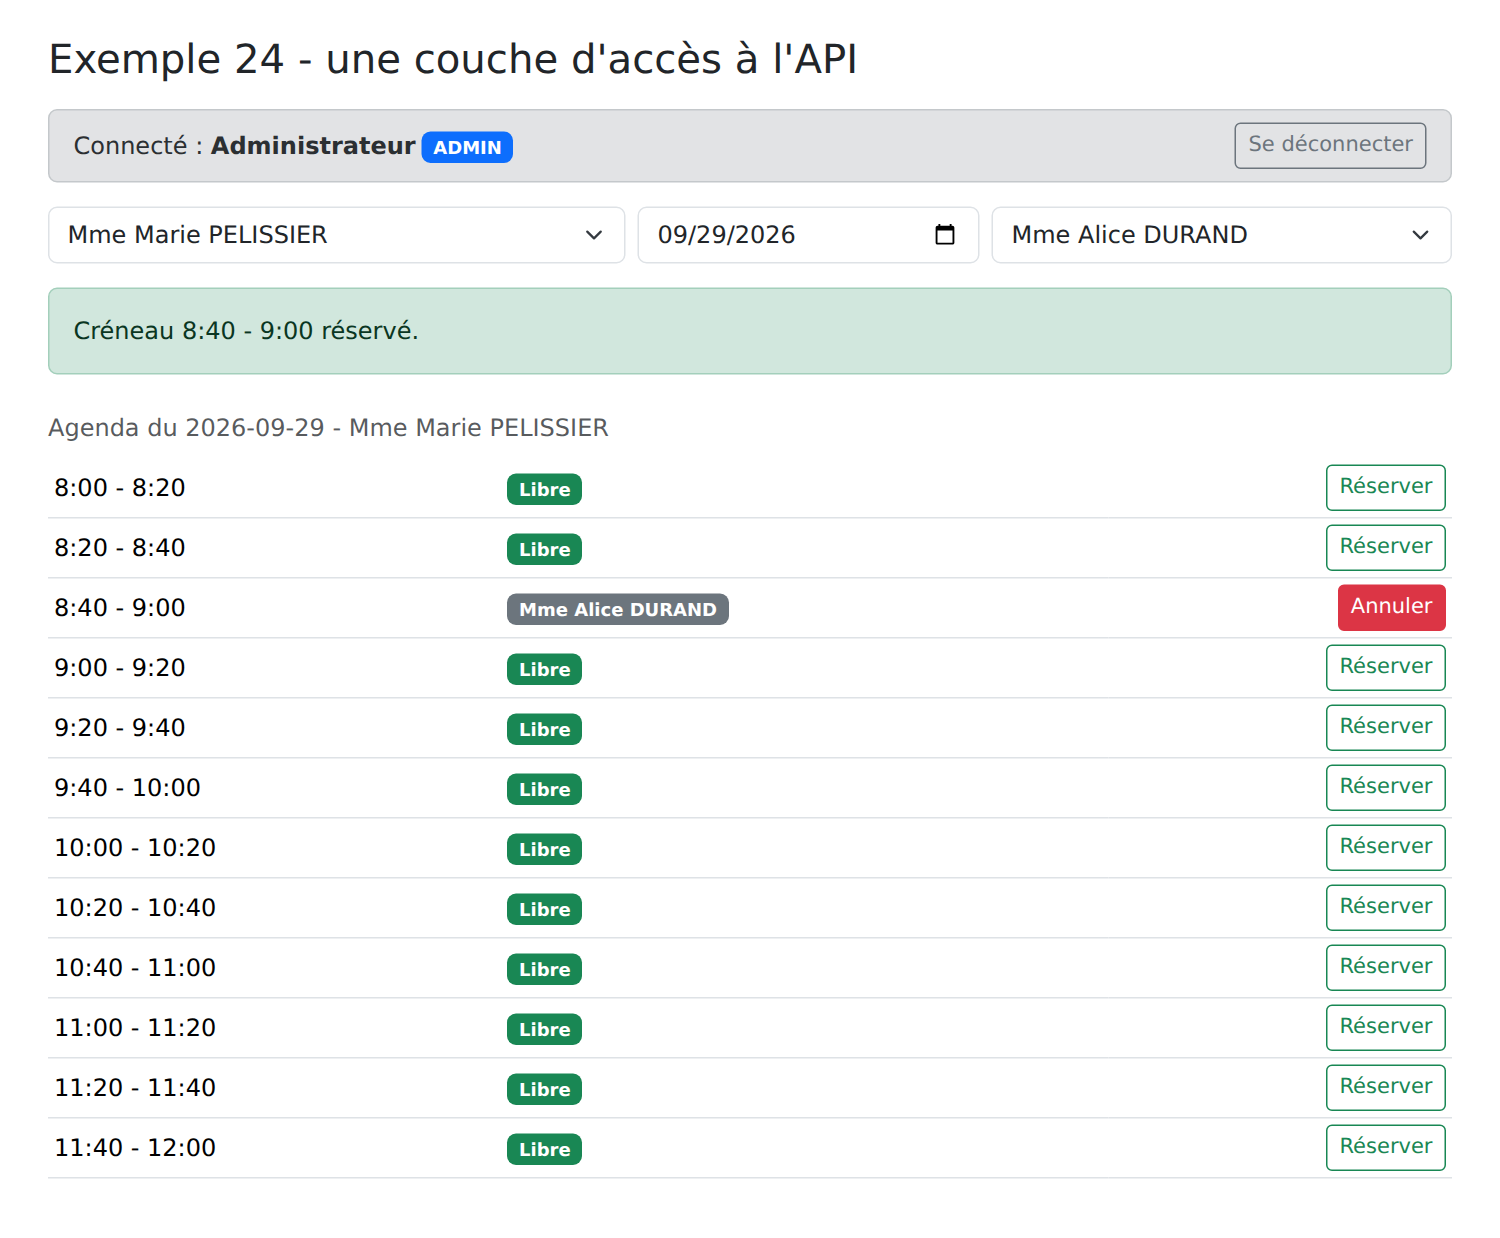Open the Mme Alice DURAND patient dropdown
The width and height of the screenshot is (1500, 1238).
(x=1221, y=235)
